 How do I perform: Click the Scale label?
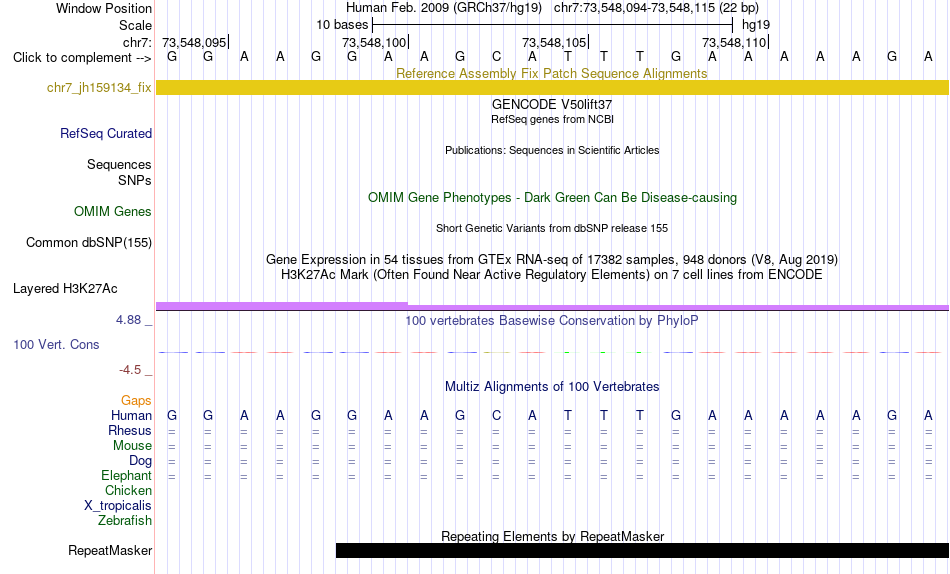135,25
